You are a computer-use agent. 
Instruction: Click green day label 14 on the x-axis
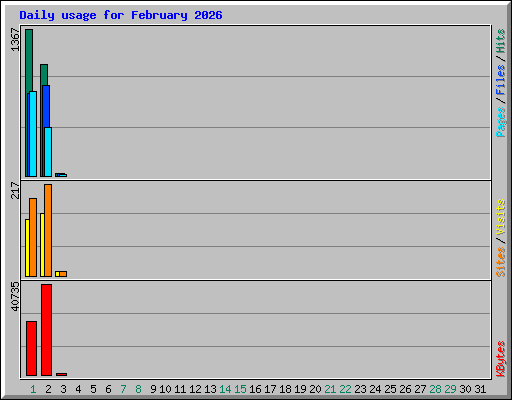click(x=225, y=389)
